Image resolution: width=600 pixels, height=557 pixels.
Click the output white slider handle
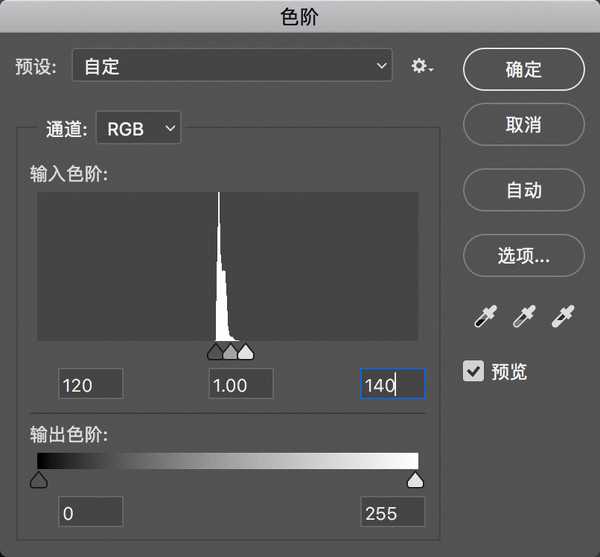click(x=416, y=481)
